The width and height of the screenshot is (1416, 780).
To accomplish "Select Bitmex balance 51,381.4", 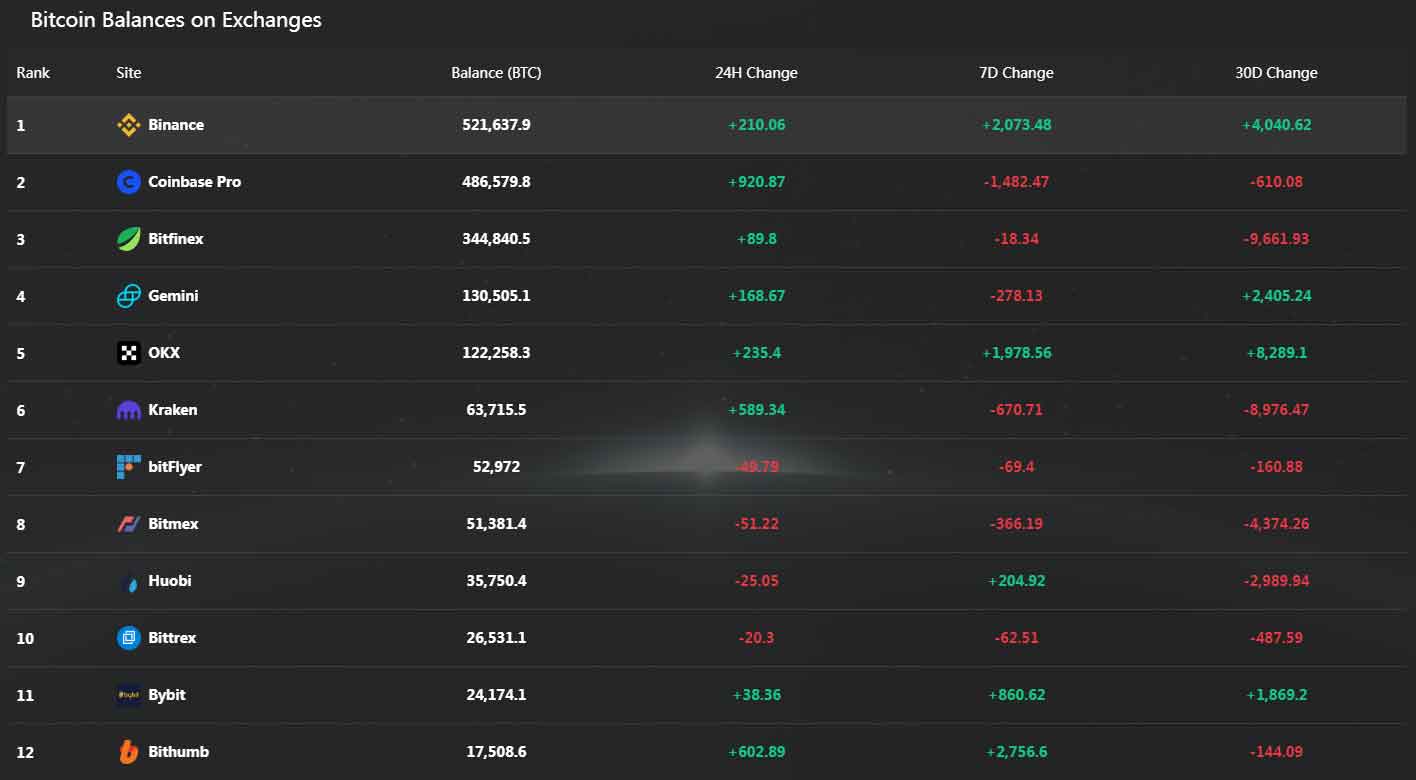I will 496,524.
